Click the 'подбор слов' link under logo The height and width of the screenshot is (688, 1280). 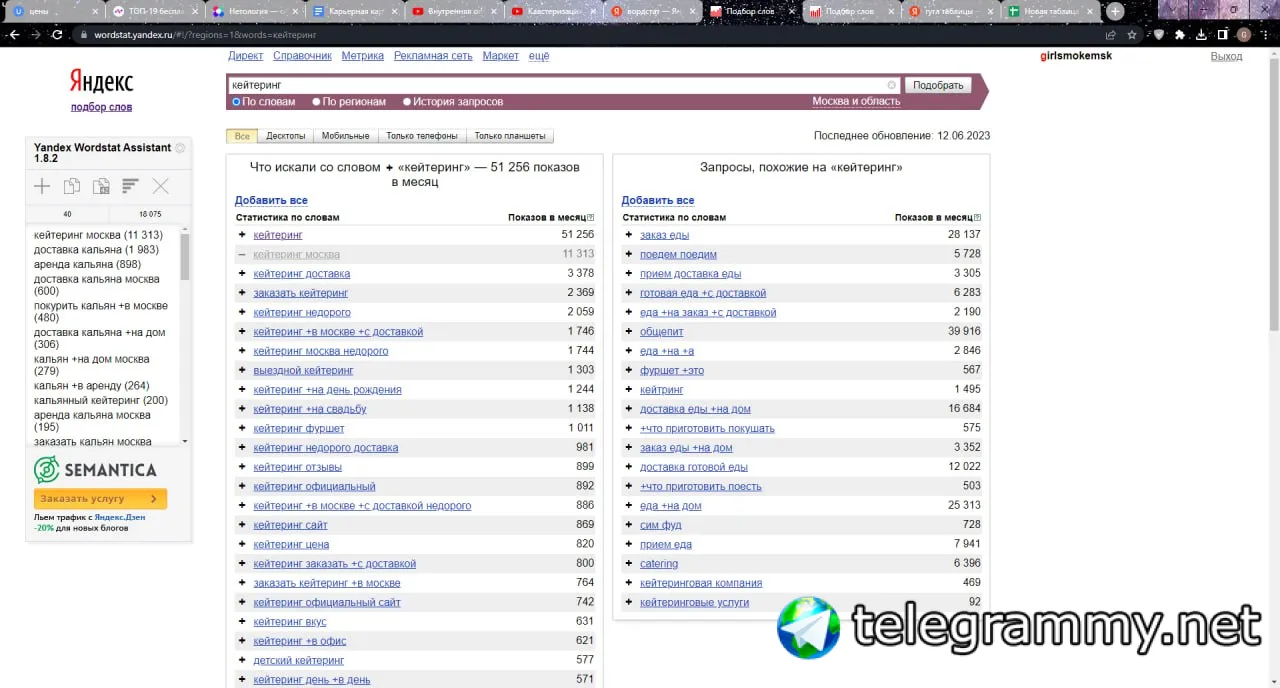101,107
